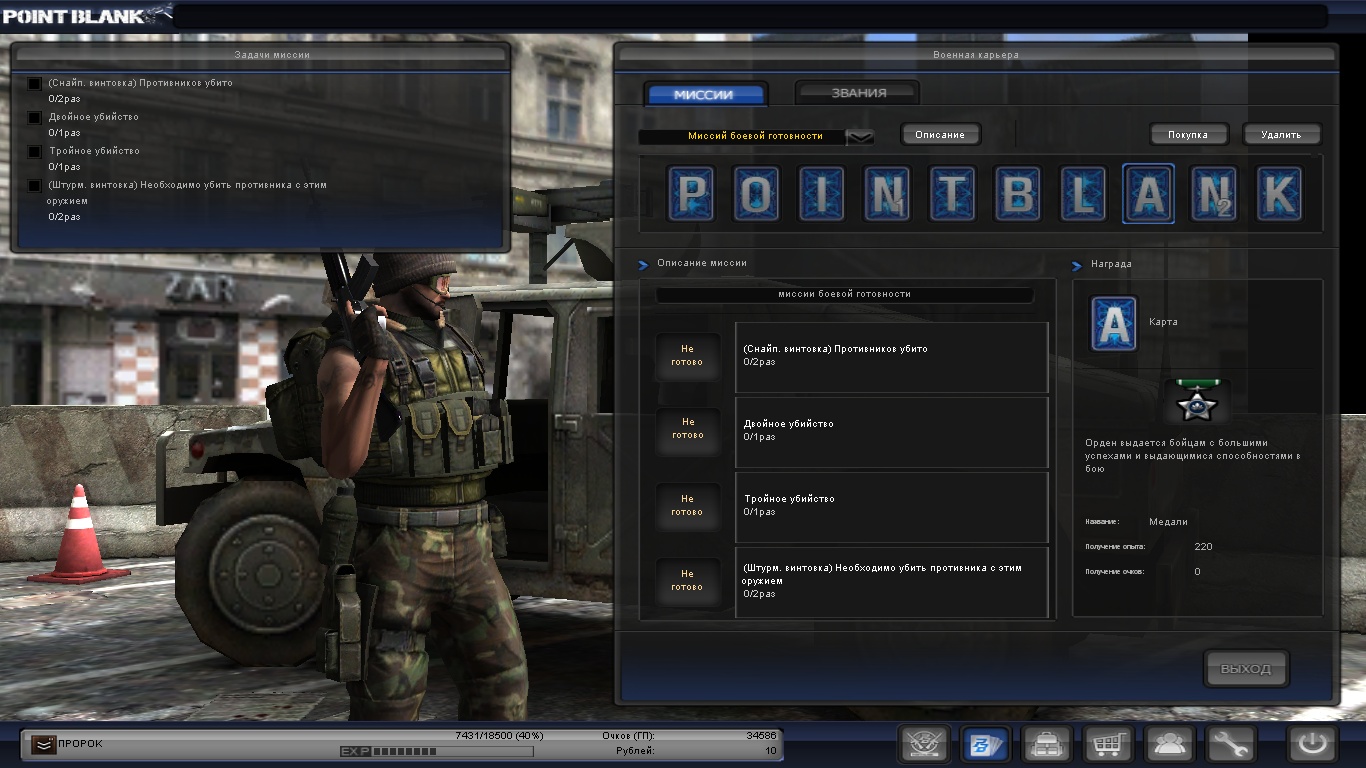Click the reward card A icon
The image size is (1366, 768).
click(x=1113, y=323)
